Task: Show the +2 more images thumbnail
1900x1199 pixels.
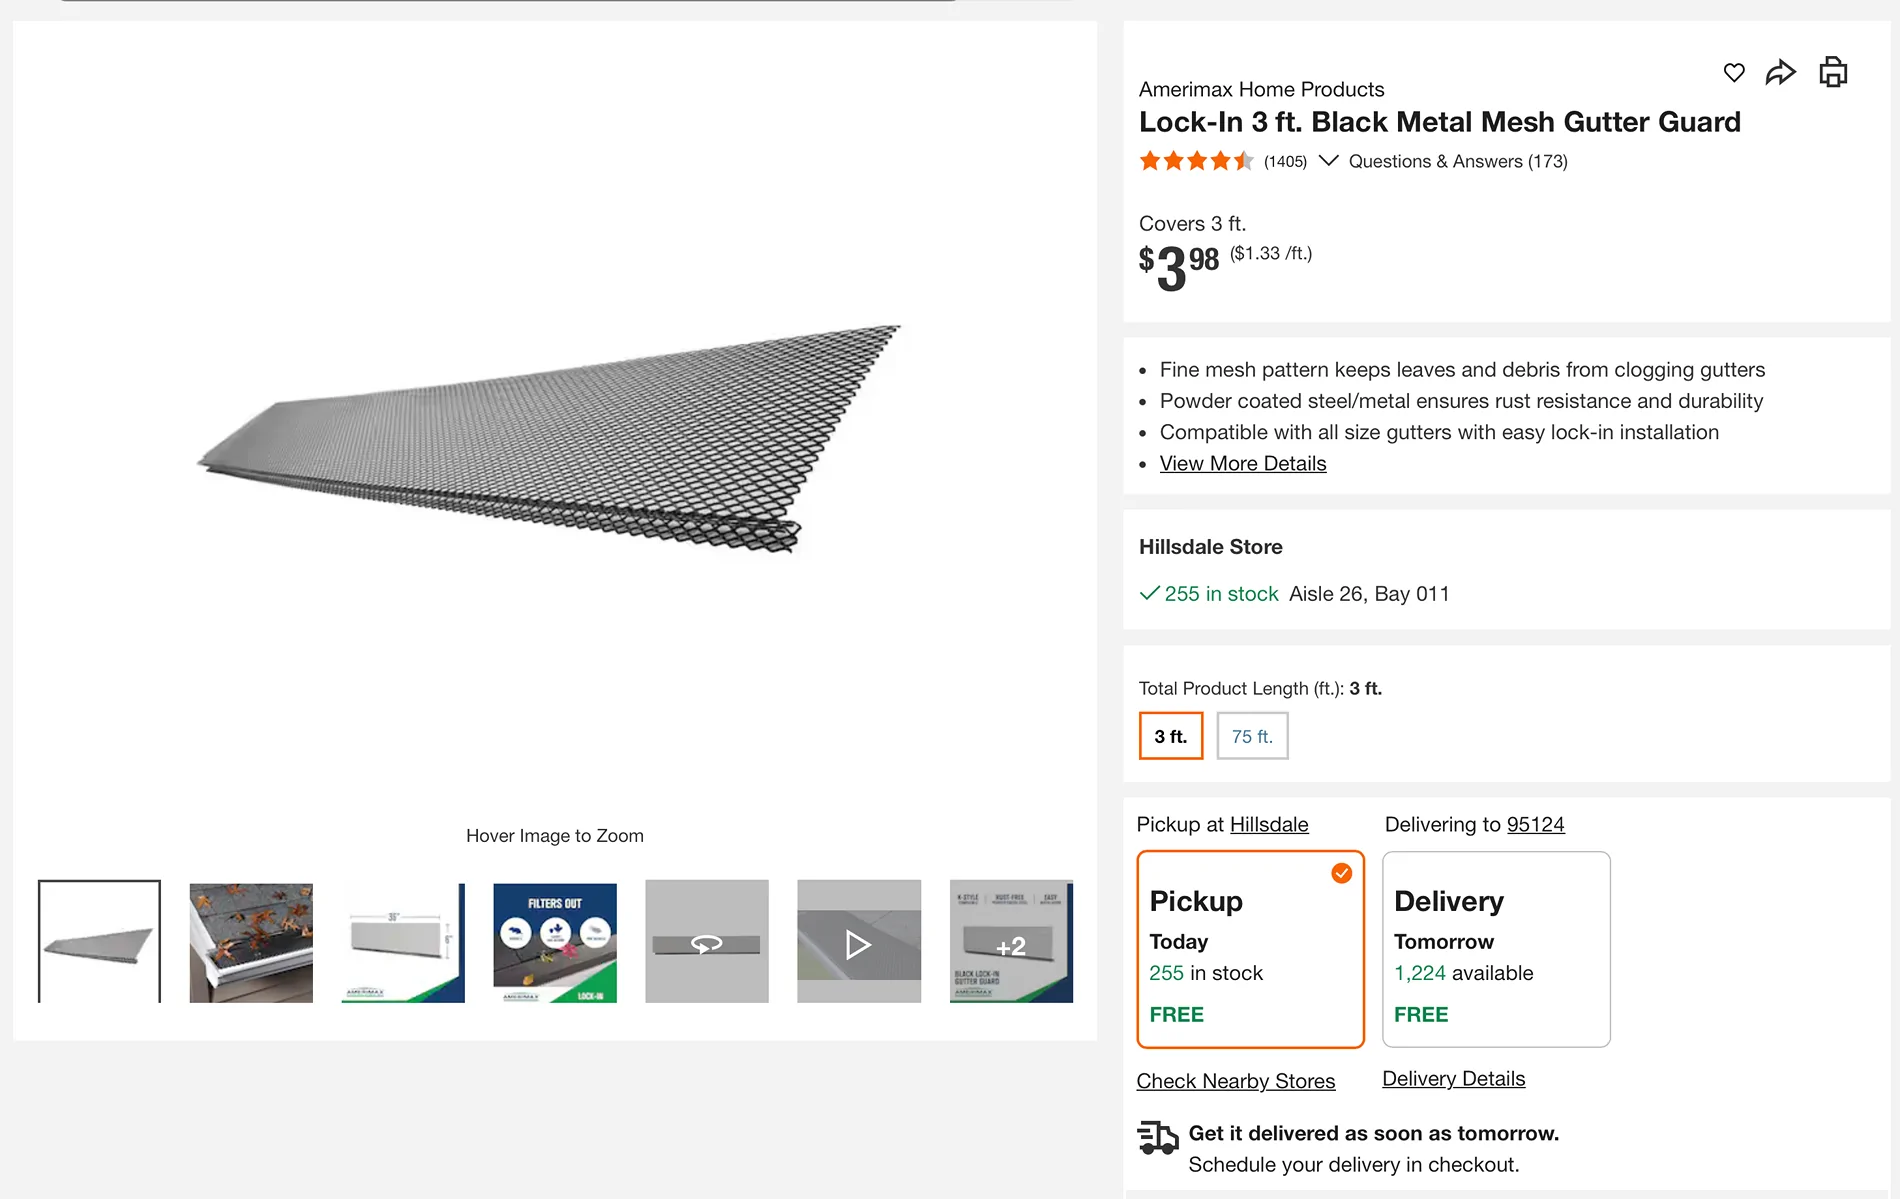Action: point(1011,942)
